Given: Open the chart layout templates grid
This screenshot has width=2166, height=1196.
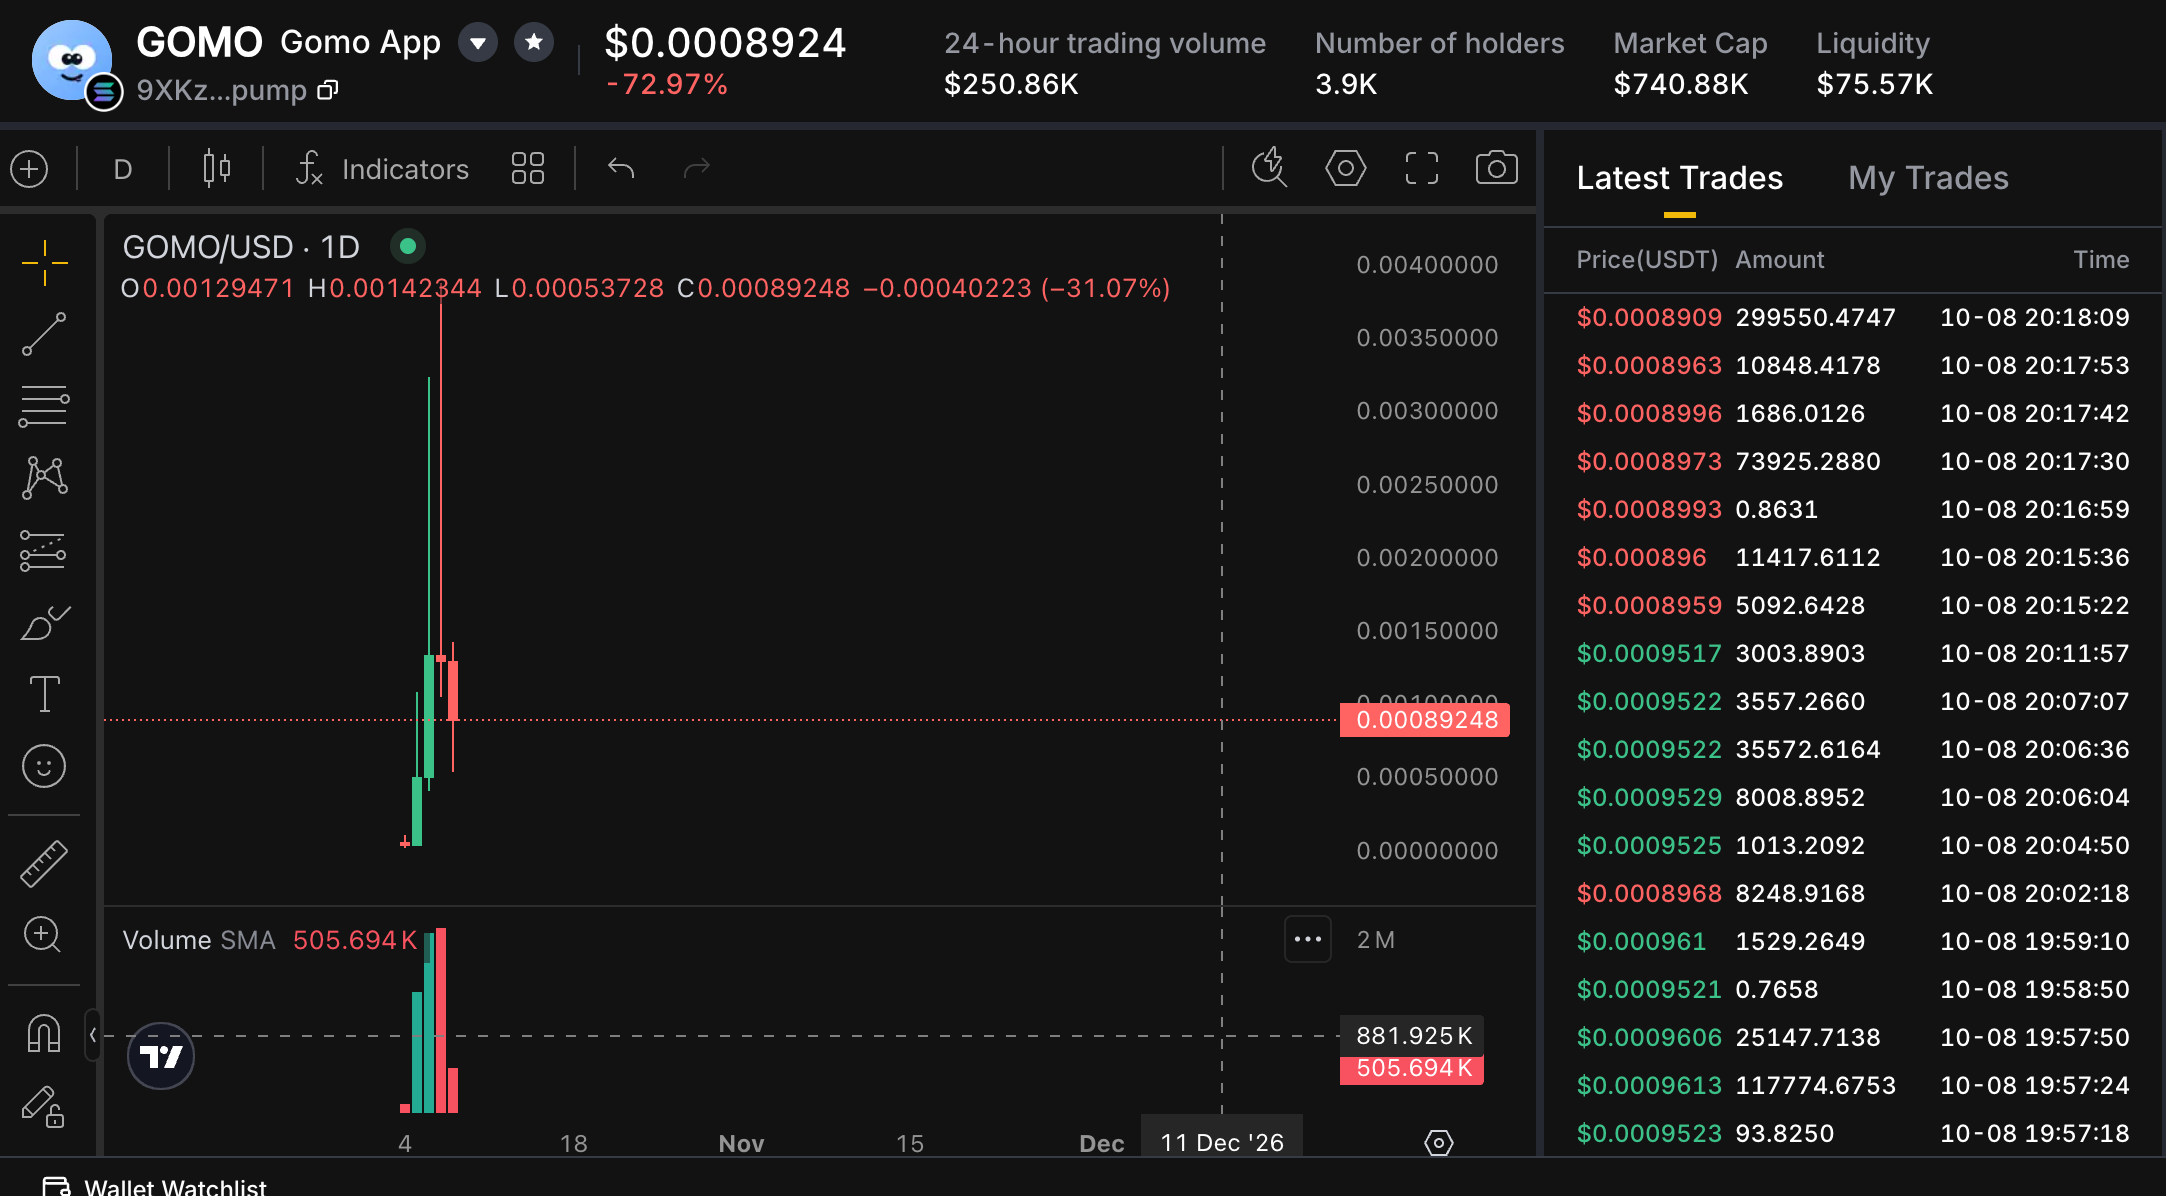Looking at the screenshot, I should point(527,169).
